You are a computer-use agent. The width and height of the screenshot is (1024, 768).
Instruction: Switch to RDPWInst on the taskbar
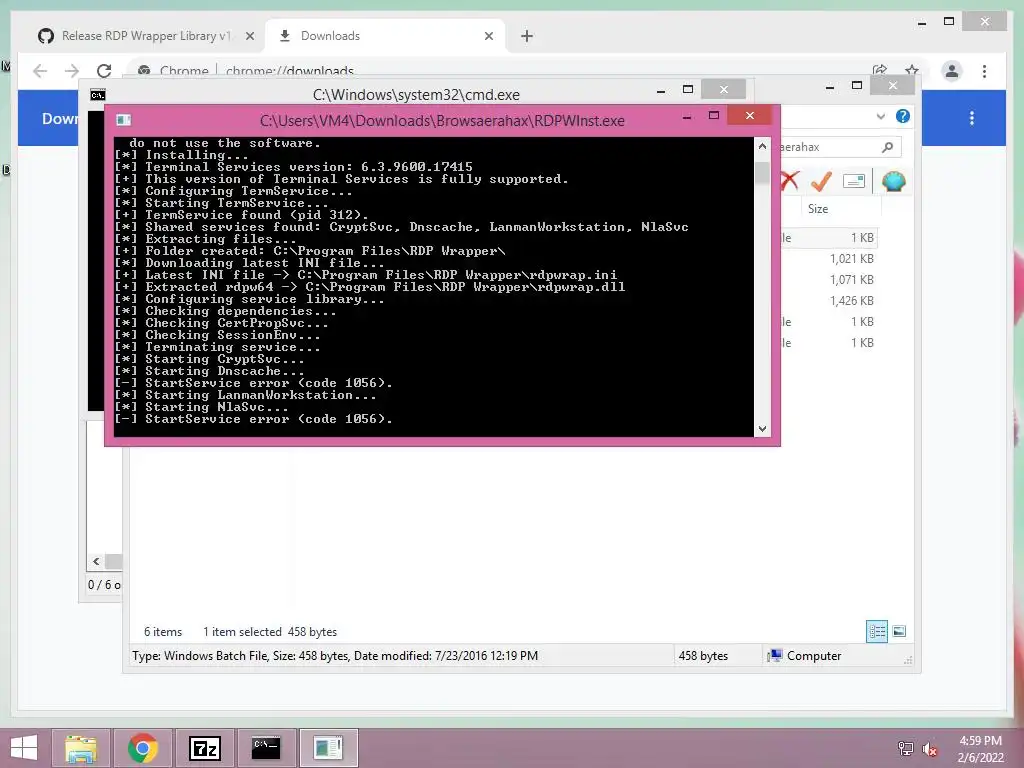pos(328,748)
